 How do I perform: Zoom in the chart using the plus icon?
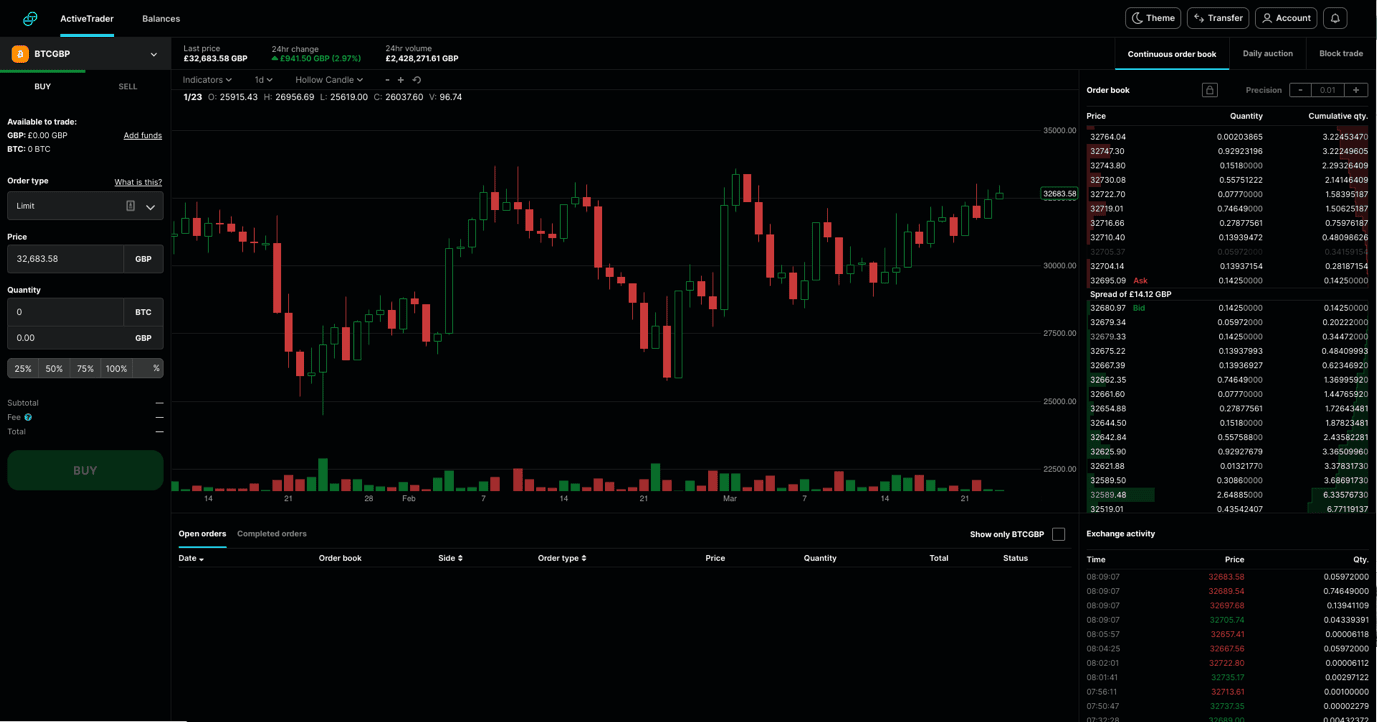pos(401,80)
